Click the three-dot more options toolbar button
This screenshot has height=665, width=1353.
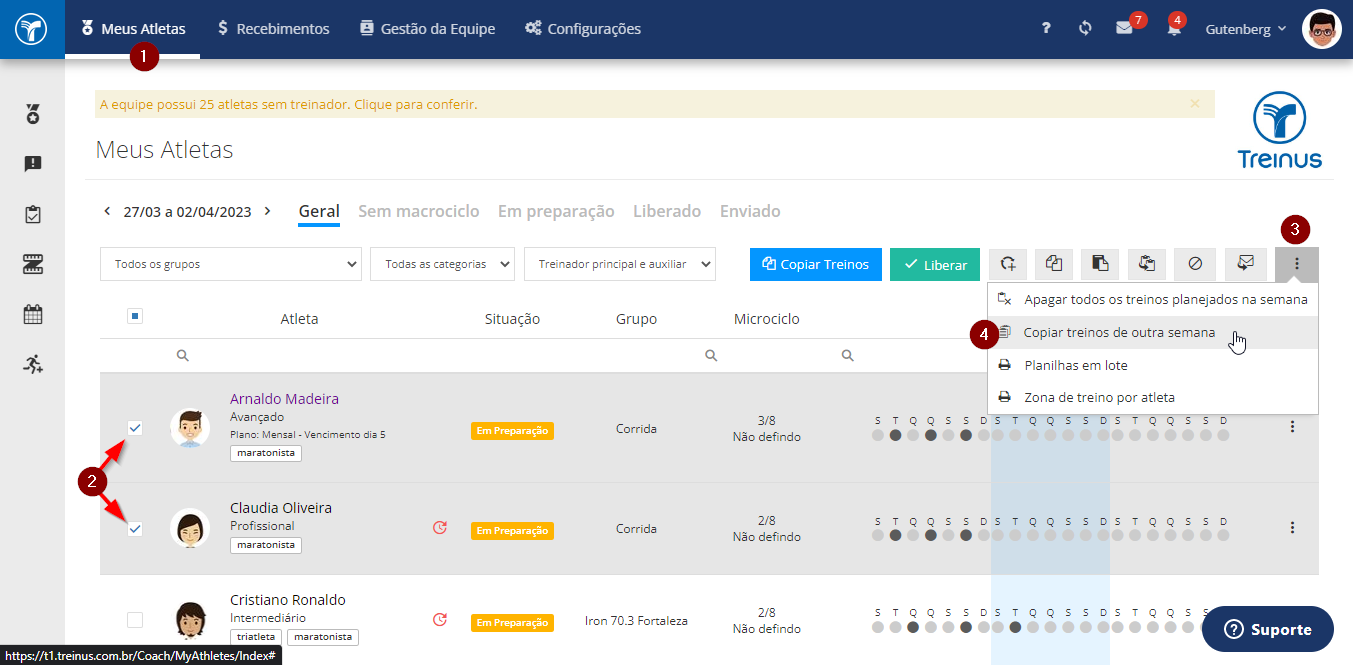pos(1297,264)
